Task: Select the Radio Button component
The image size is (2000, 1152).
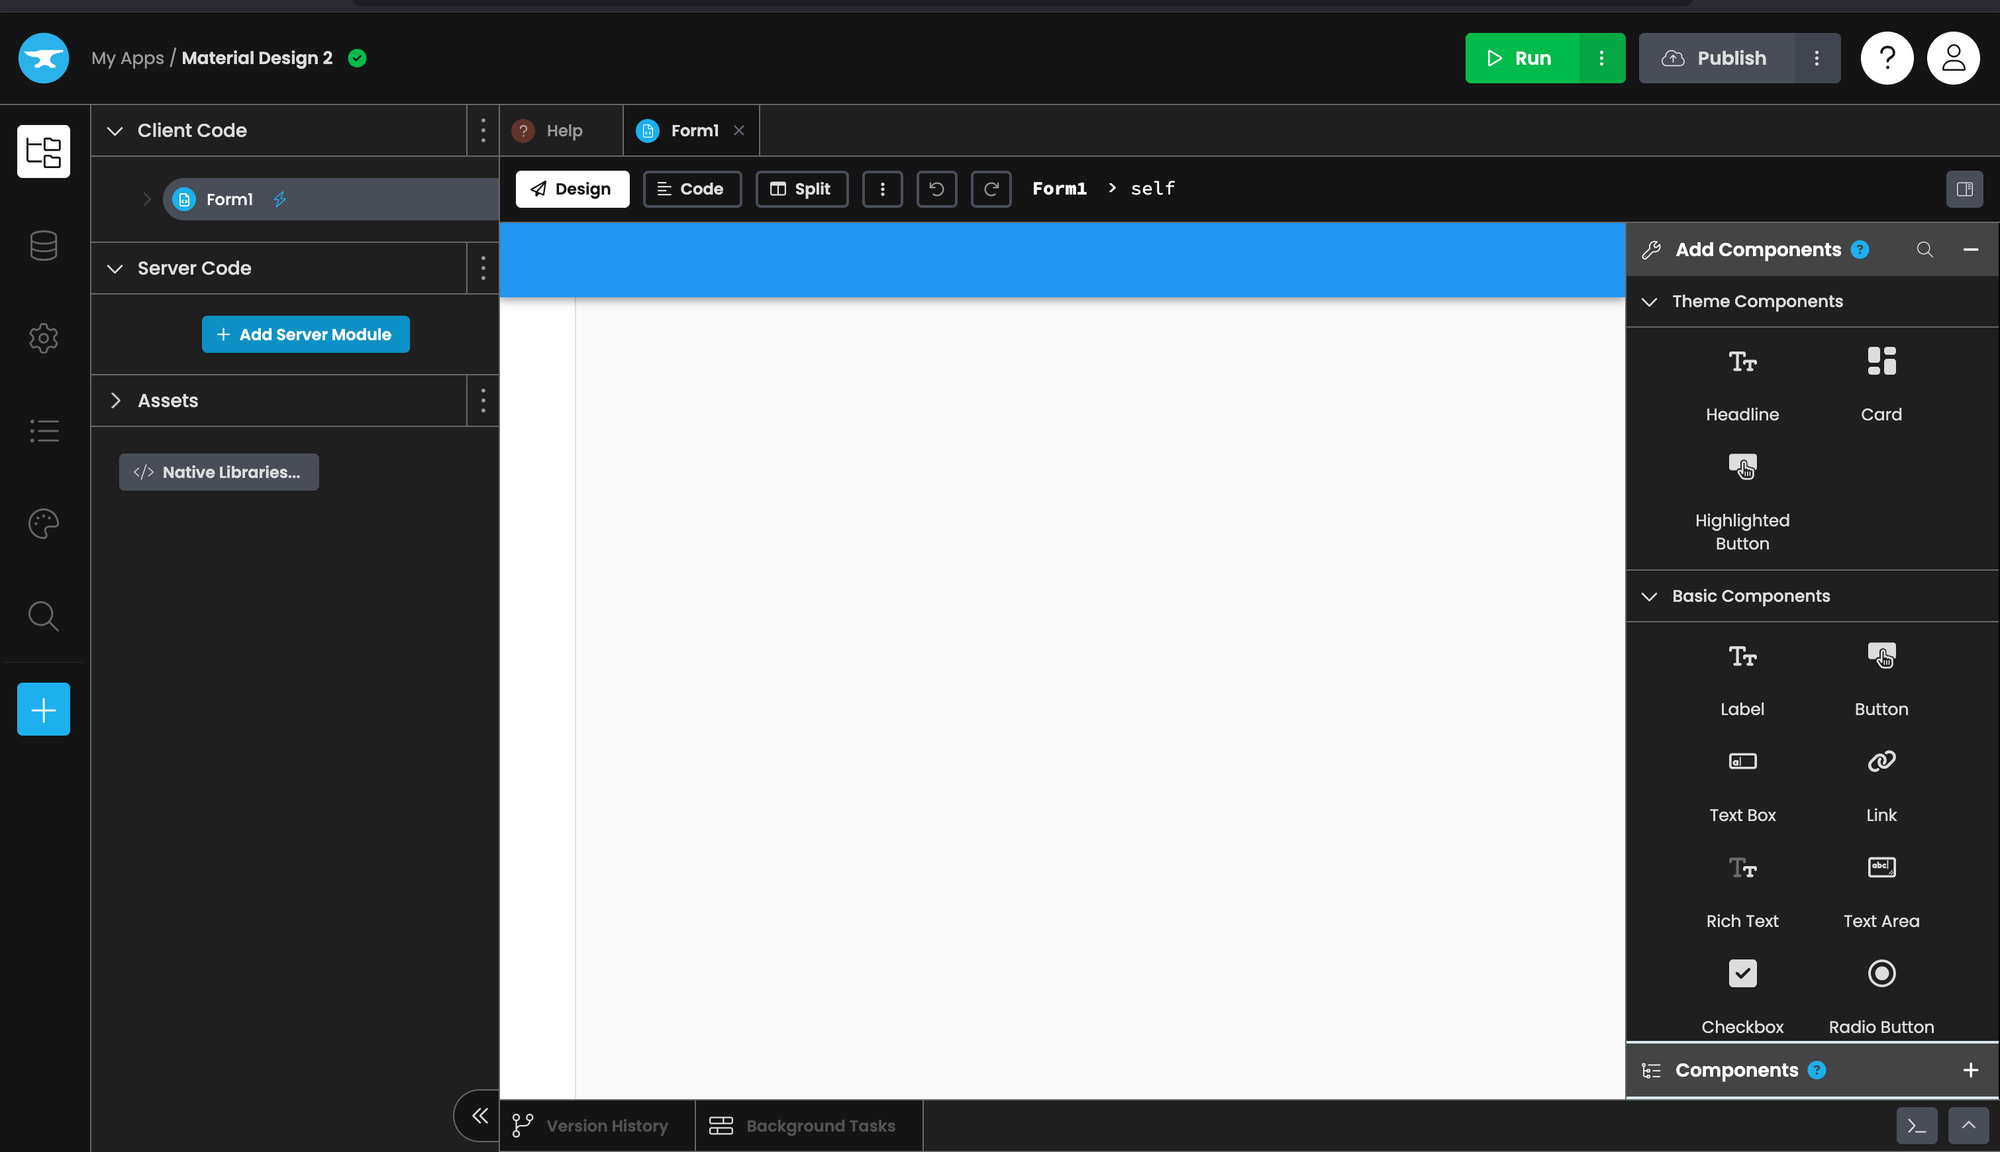Action: [x=1880, y=974]
